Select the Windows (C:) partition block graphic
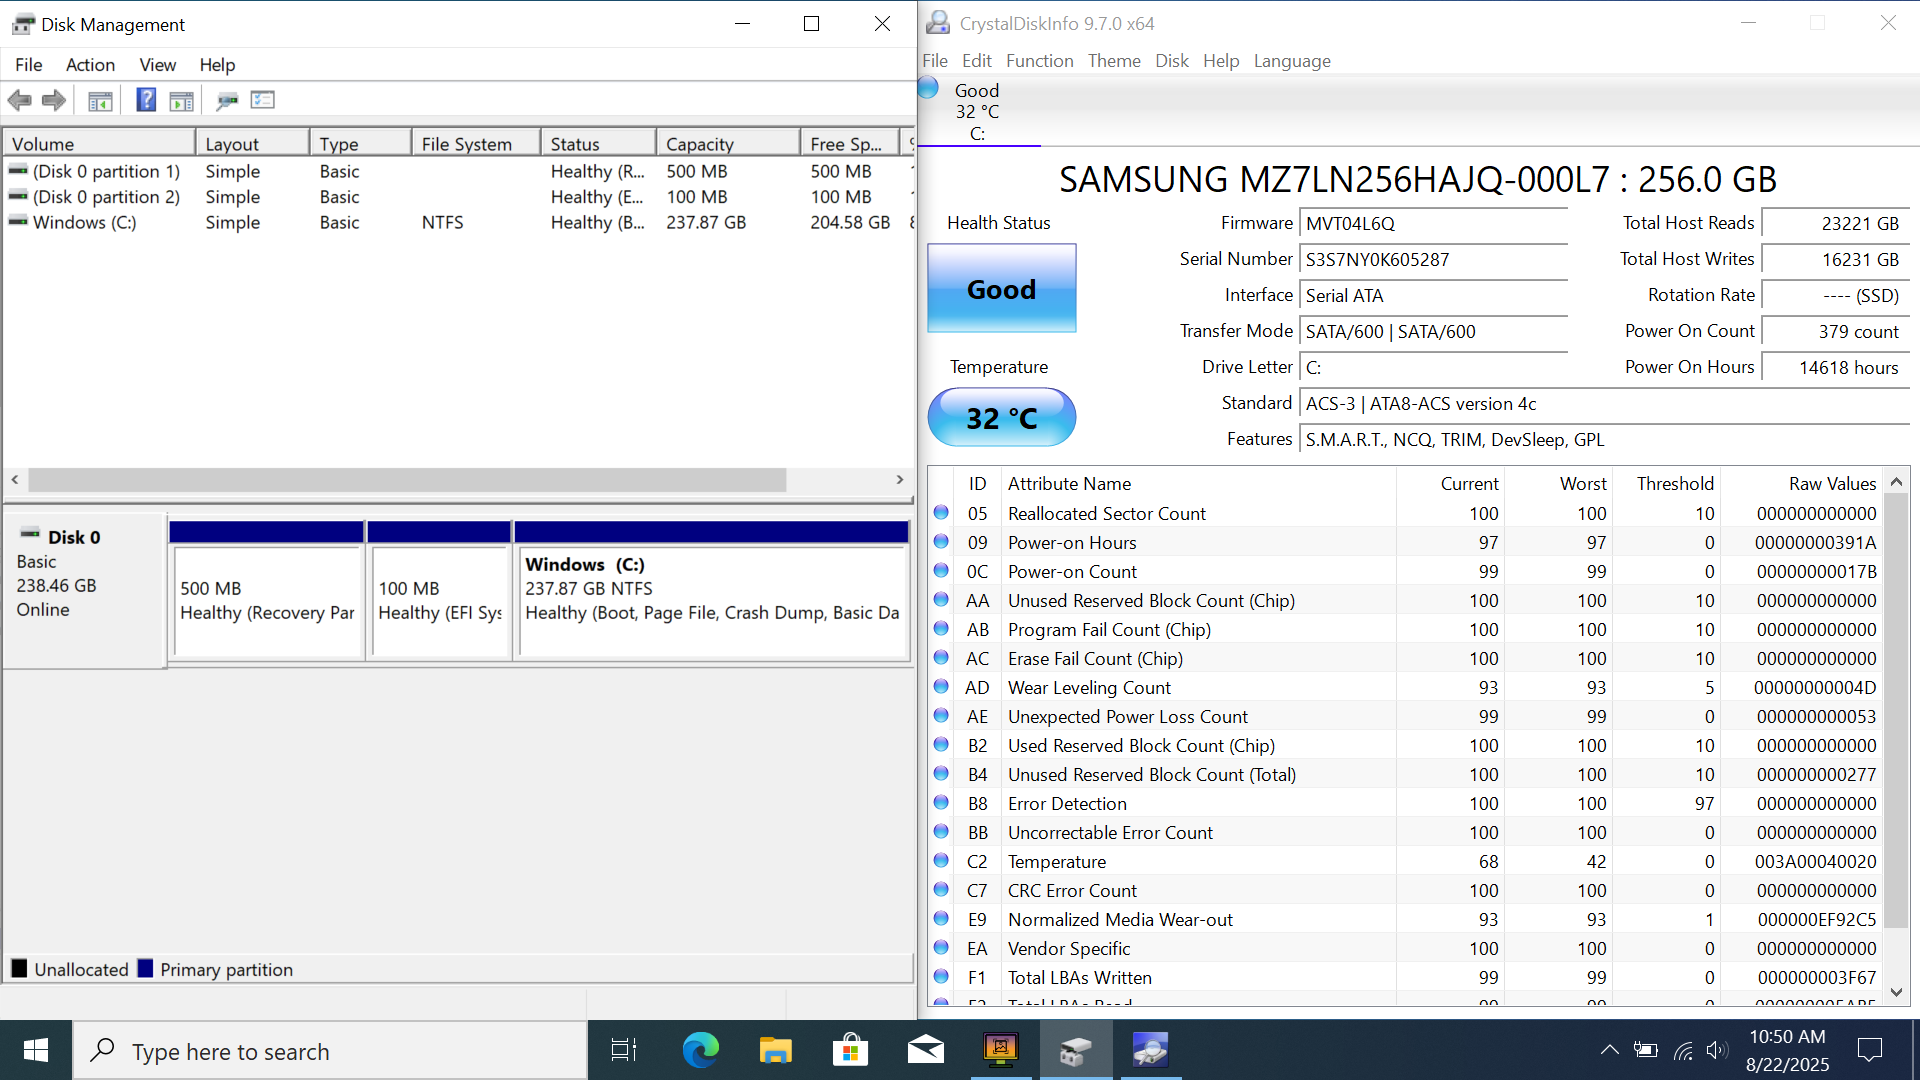1920x1080 pixels. (711, 590)
